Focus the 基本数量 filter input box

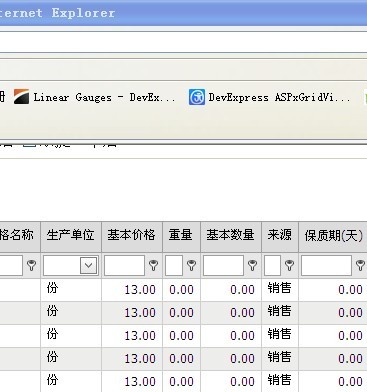pyautogui.click(x=223, y=265)
